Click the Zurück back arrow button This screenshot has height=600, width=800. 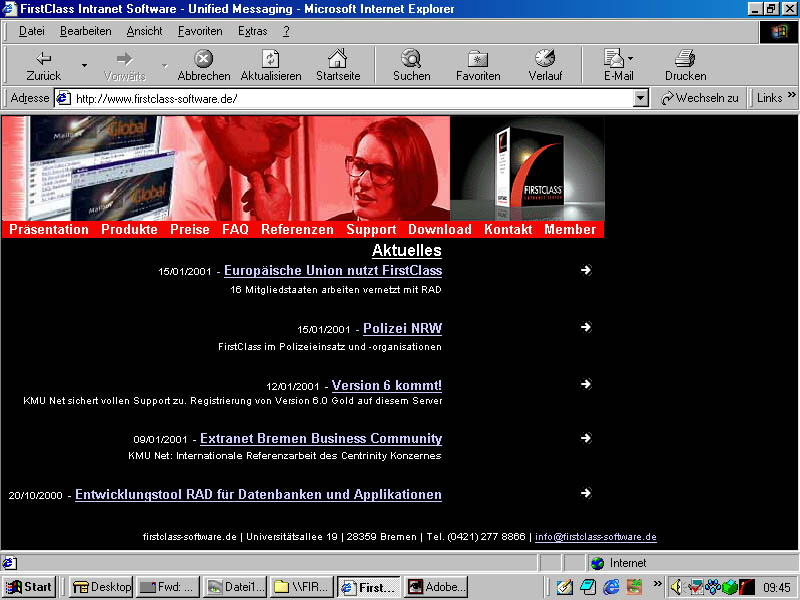click(x=43, y=64)
